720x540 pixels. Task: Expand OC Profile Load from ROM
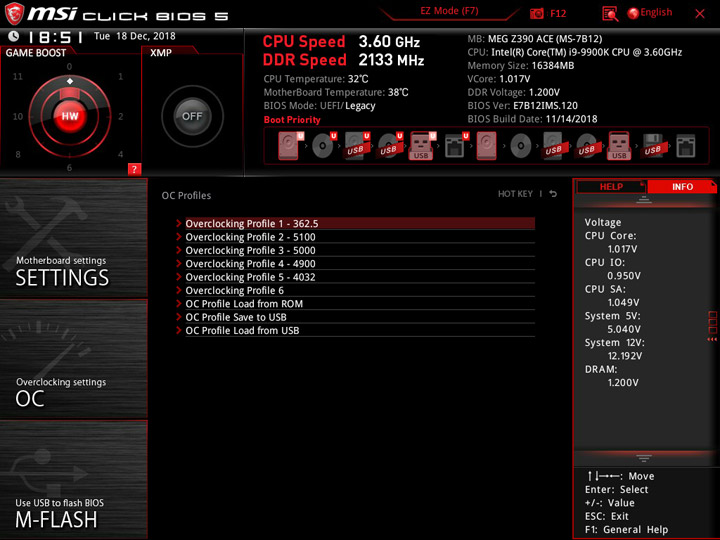coord(360,304)
